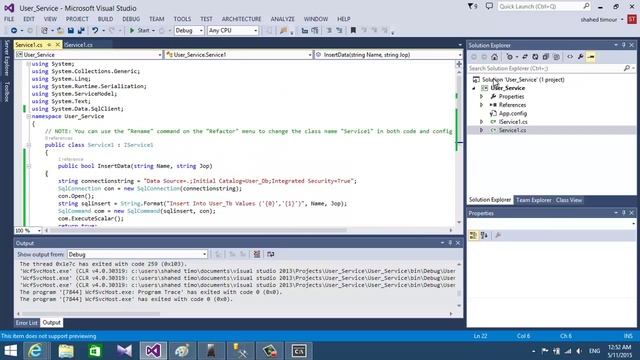Toggle Word Wrap in Output panel
Image resolution: width=640 pixels, height=360 pixels.
click(271, 254)
